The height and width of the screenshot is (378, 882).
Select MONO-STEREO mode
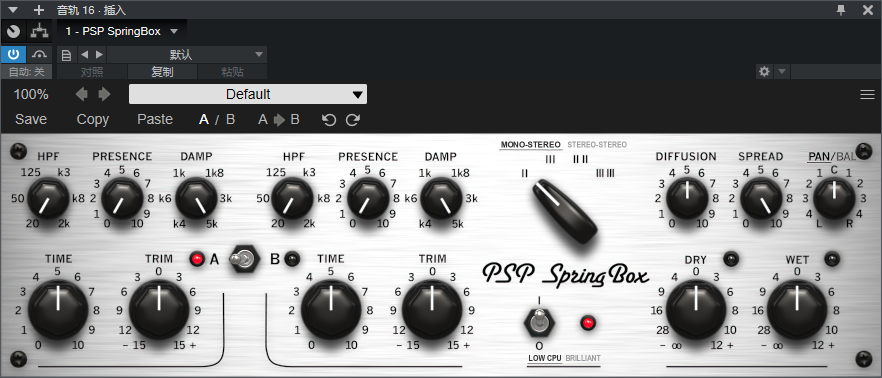[530, 145]
